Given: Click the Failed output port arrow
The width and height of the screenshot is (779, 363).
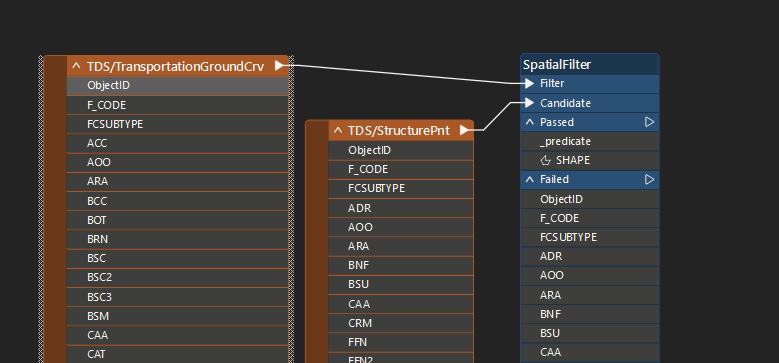Looking at the screenshot, I should [x=649, y=179].
